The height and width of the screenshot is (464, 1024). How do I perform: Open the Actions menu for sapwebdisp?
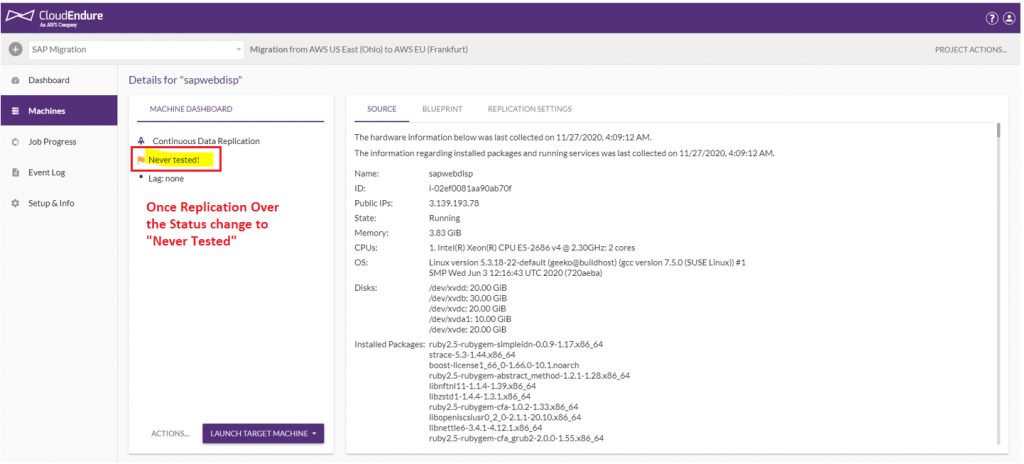click(170, 434)
